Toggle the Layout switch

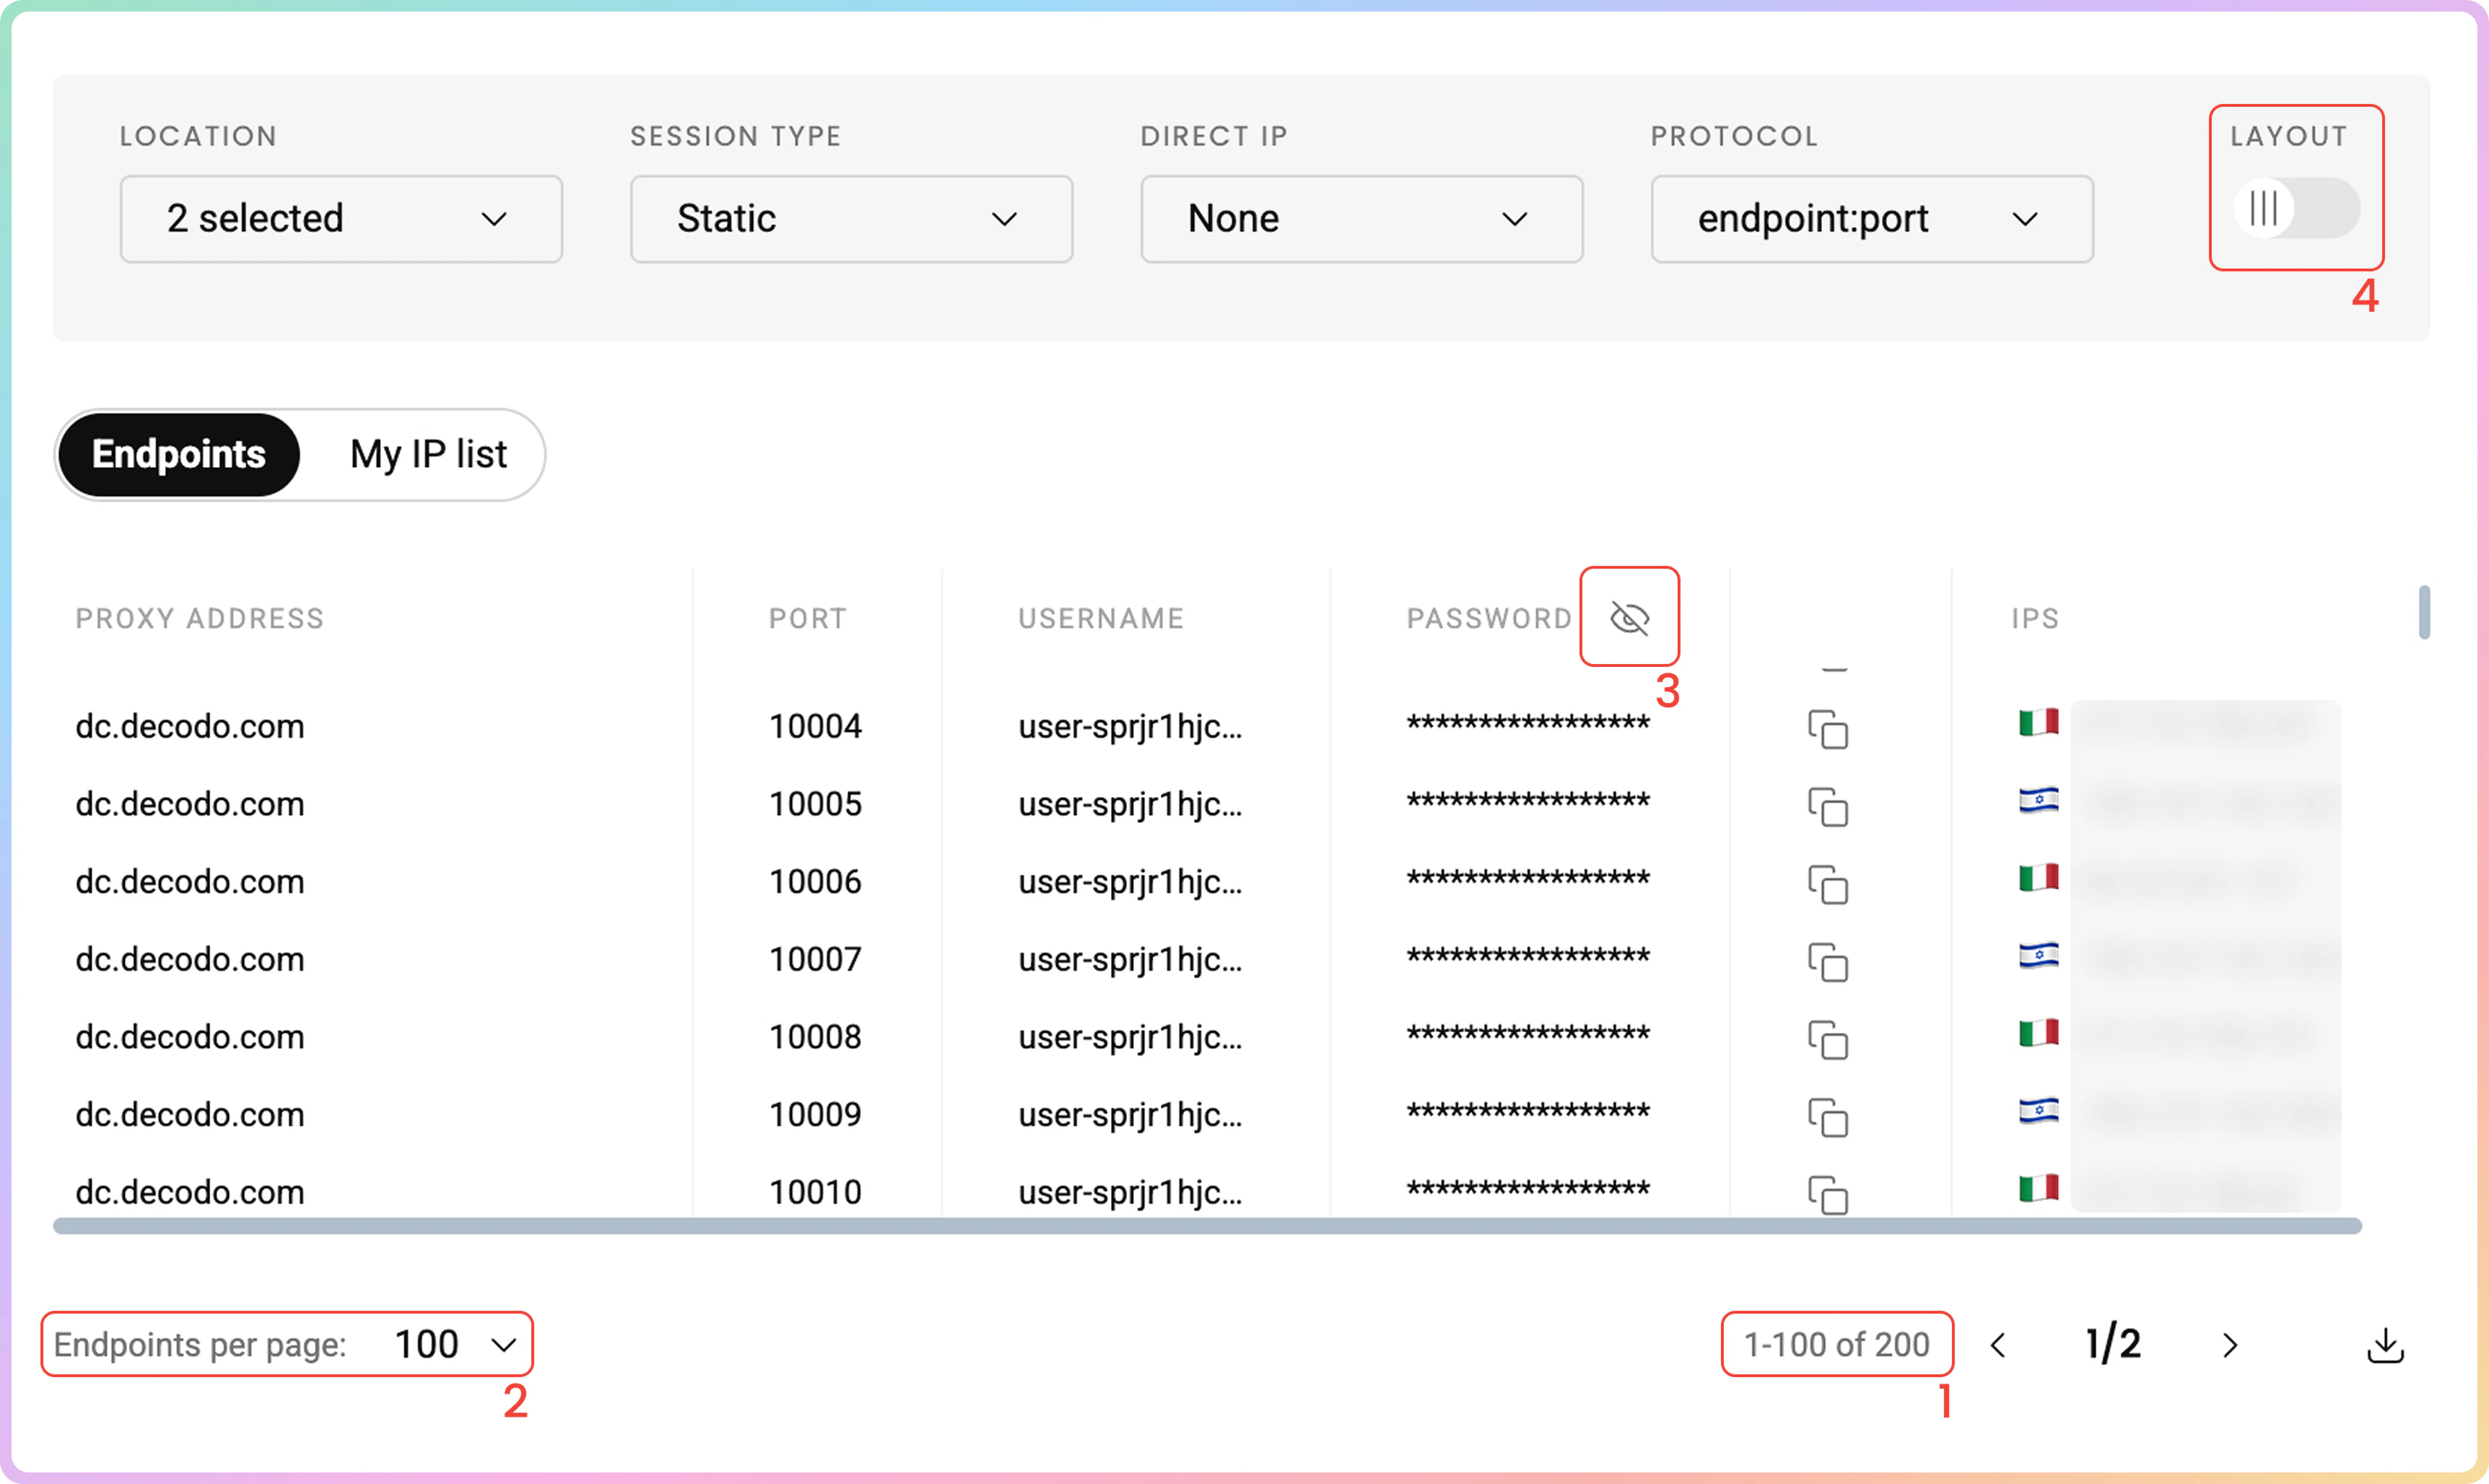click(2296, 208)
